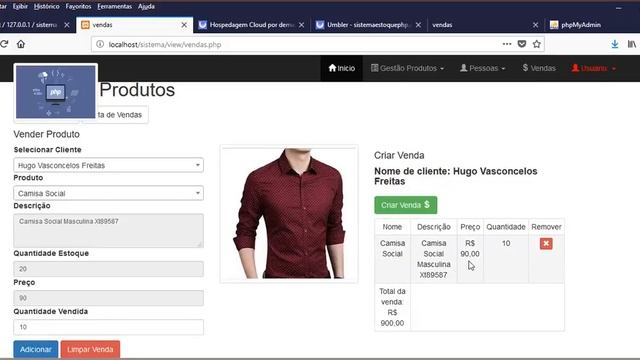Open Vendas page from navbar
The height and width of the screenshot is (360, 640).
[539, 68]
